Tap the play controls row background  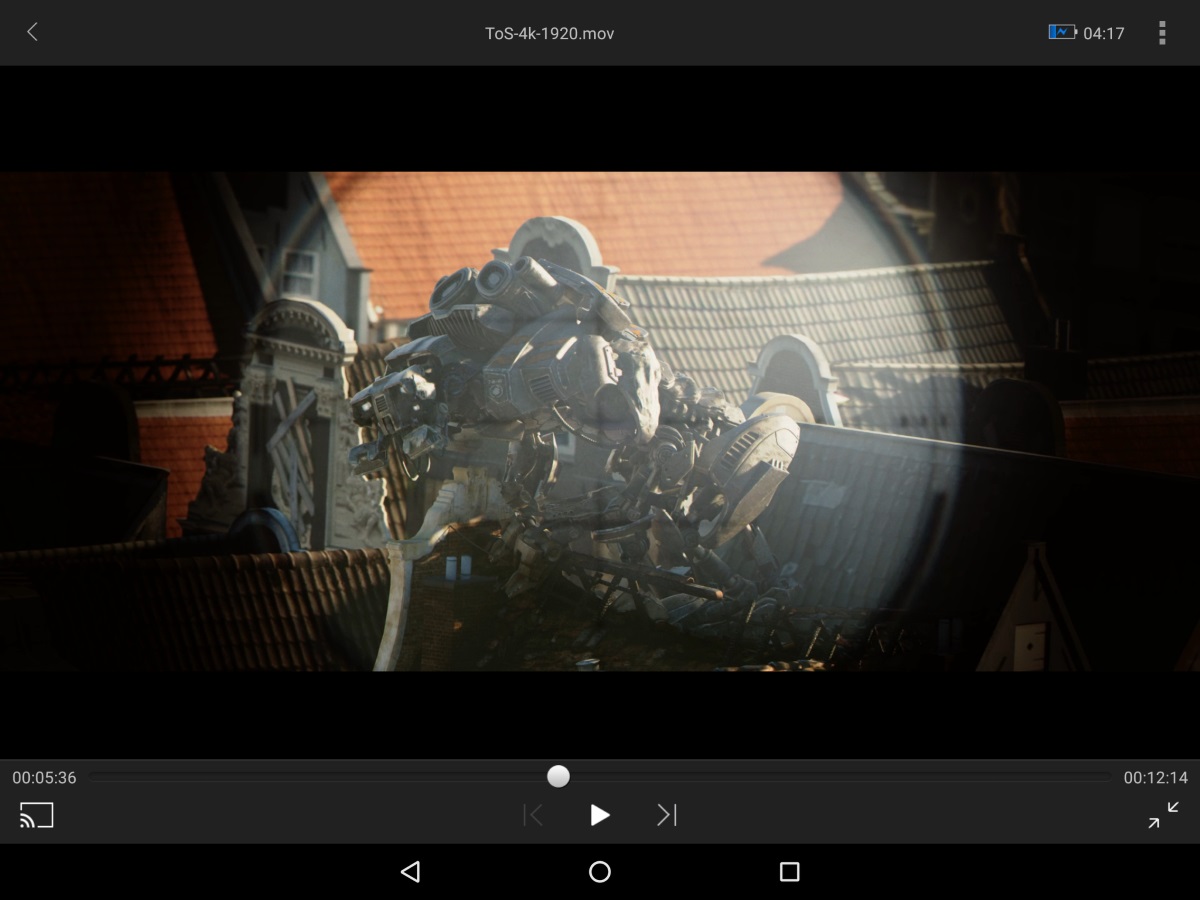[300, 815]
